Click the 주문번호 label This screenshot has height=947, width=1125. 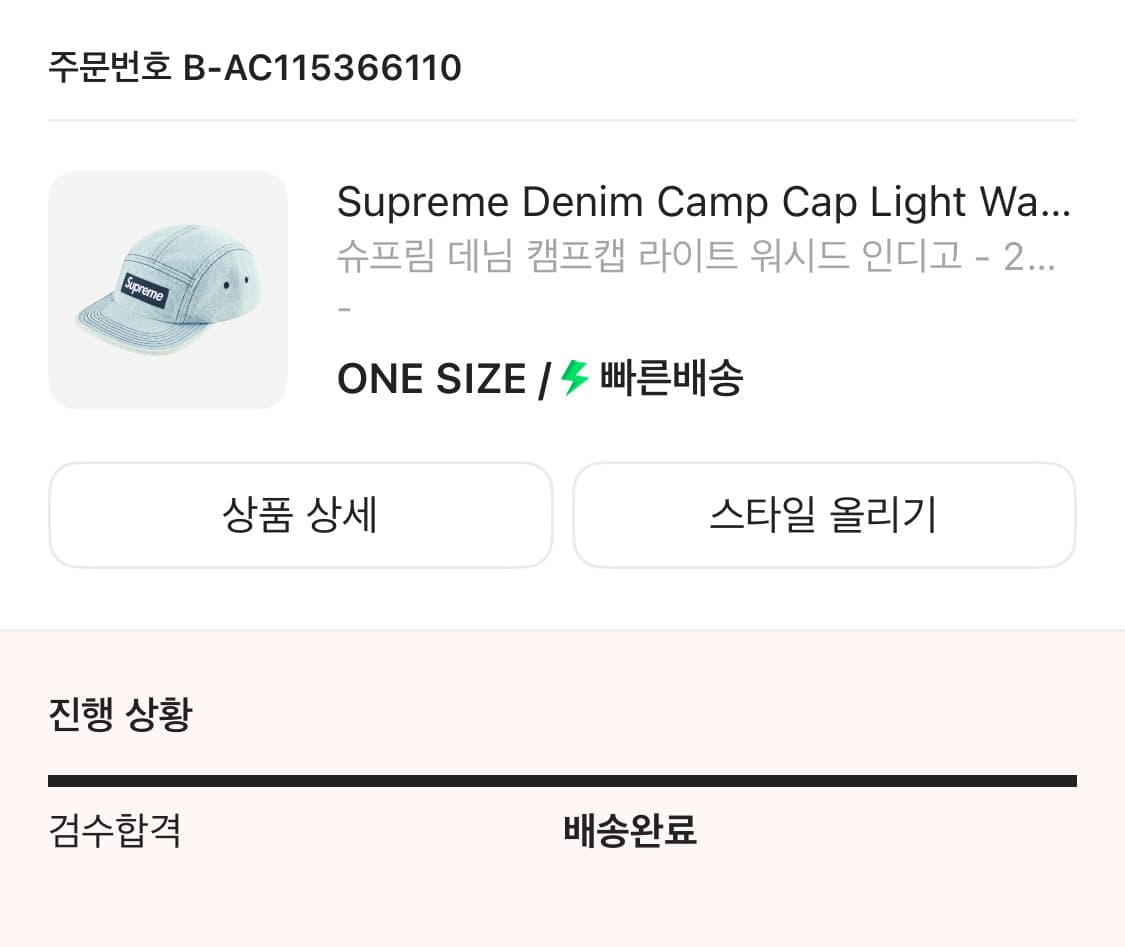110,68
